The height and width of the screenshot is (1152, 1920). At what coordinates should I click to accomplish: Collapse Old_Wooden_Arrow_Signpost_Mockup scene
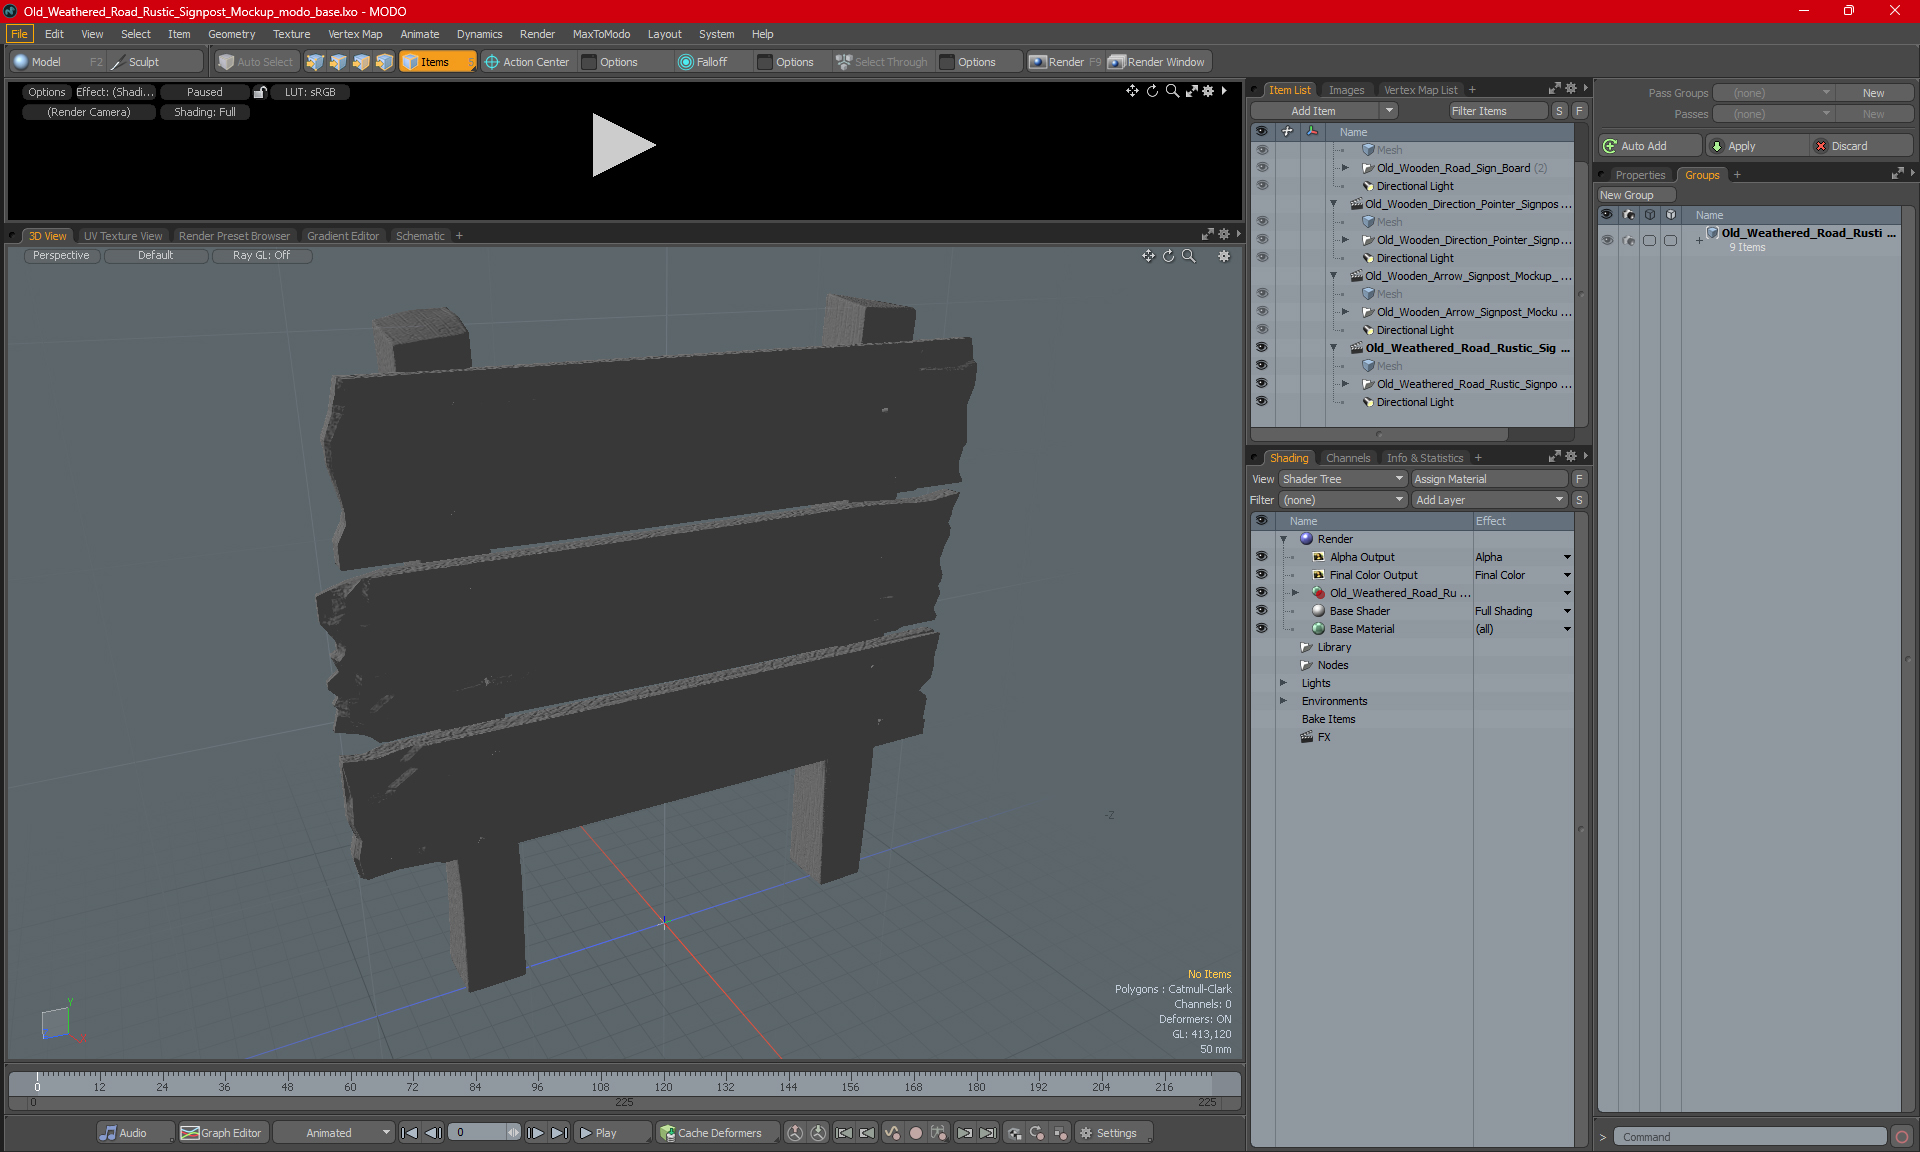pos(1333,276)
